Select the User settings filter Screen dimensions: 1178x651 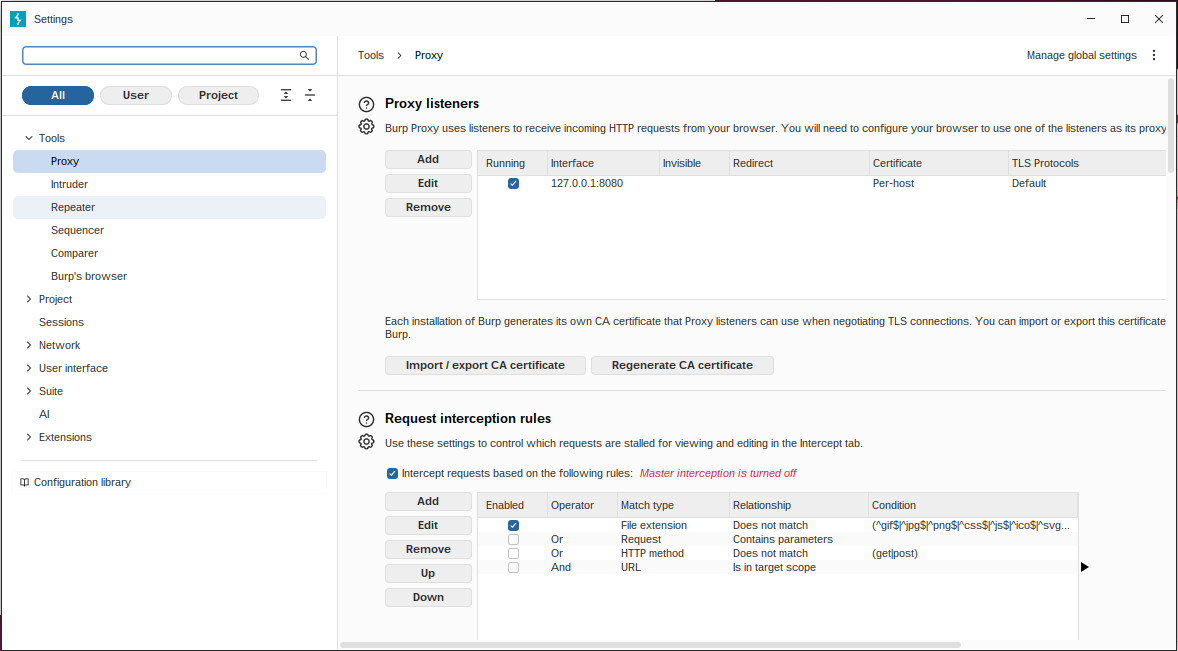pyautogui.click(x=136, y=95)
